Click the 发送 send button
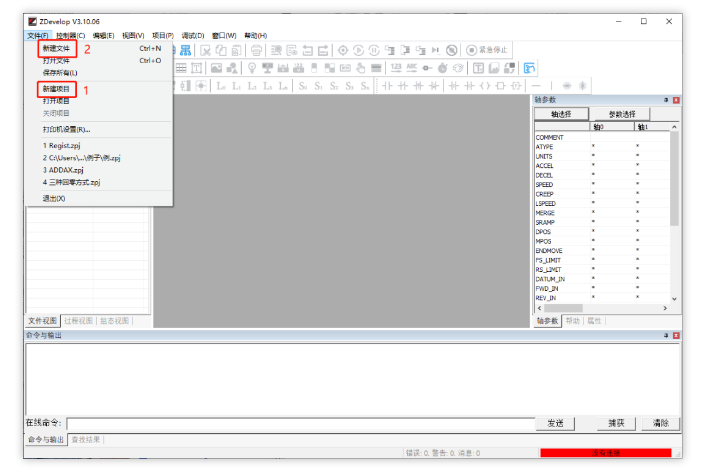 (x=555, y=423)
